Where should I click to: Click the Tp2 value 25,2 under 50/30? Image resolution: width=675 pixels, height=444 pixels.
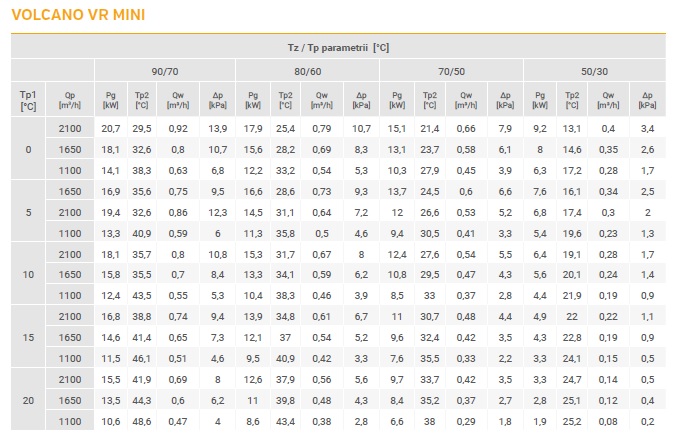(572, 421)
